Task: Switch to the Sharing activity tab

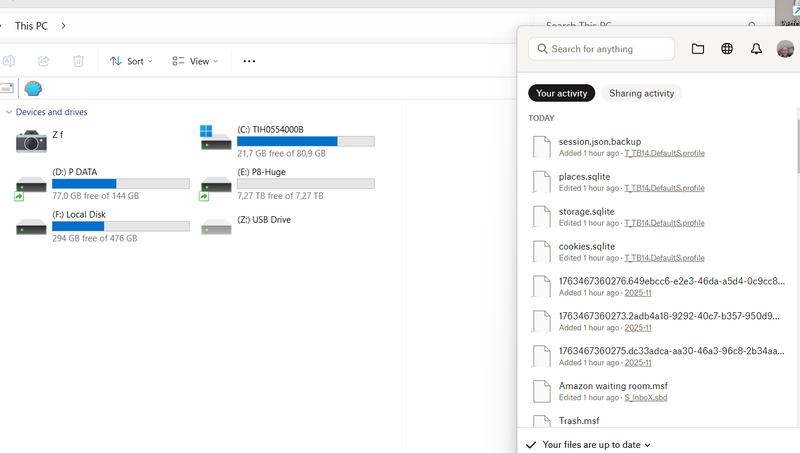Action: point(641,93)
